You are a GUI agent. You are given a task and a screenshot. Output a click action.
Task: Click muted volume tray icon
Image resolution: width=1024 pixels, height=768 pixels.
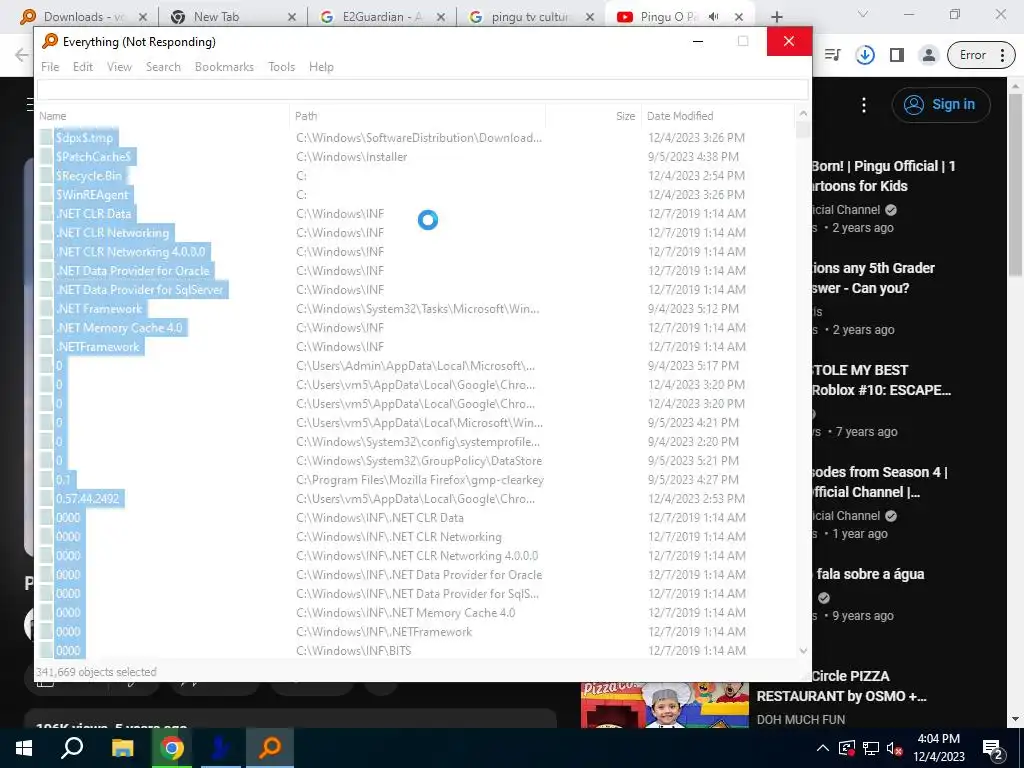pyautogui.click(x=893, y=748)
